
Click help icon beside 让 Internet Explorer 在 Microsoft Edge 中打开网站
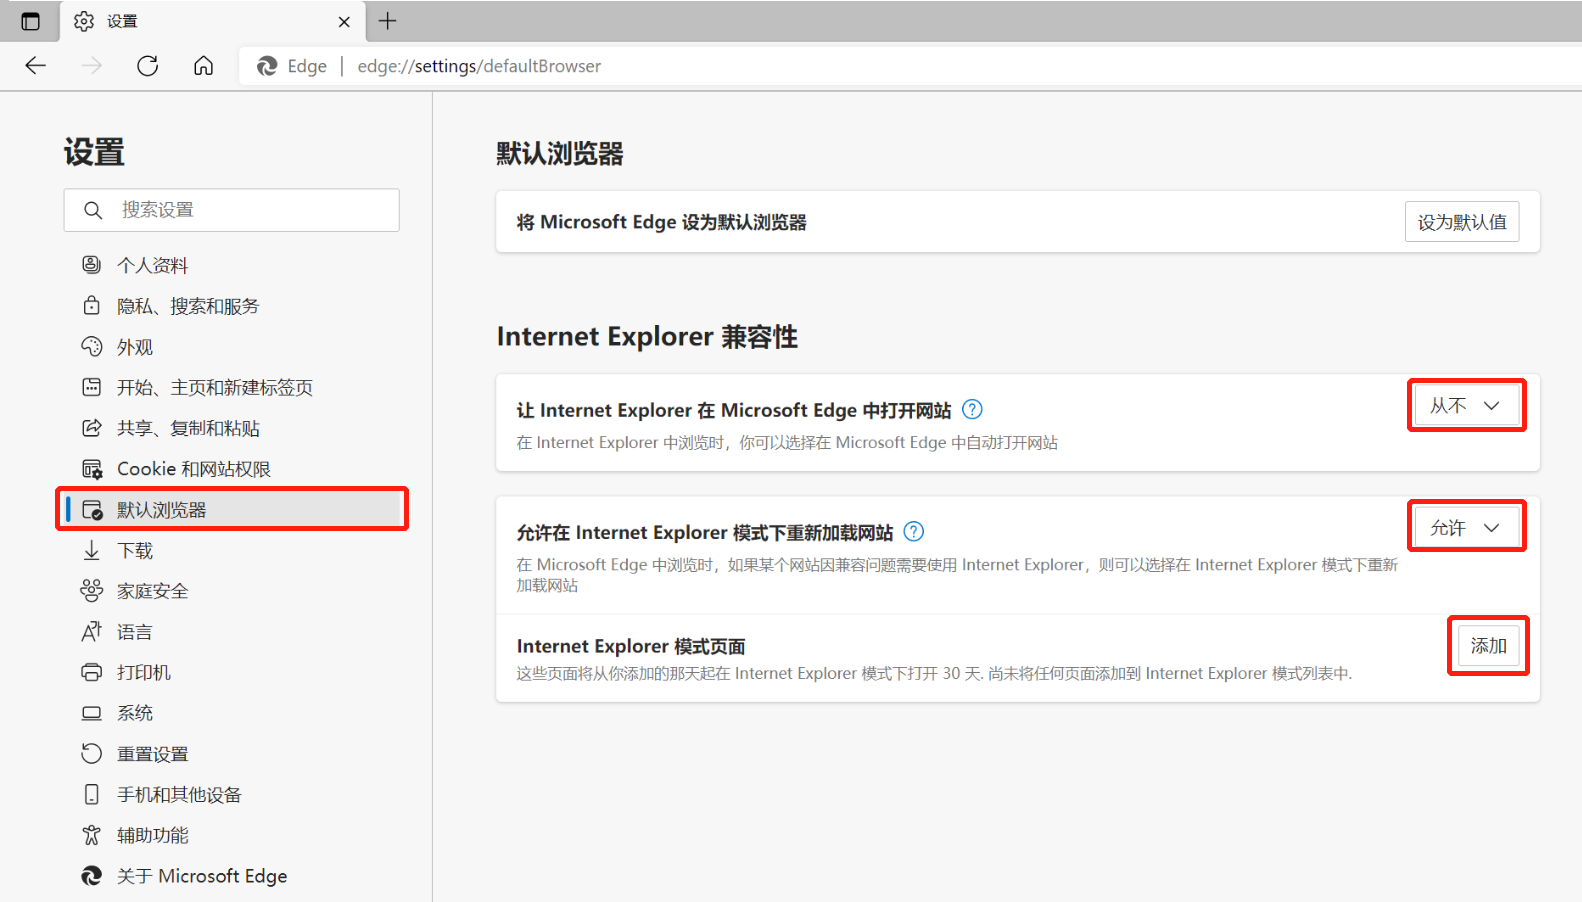tap(972, 410)
